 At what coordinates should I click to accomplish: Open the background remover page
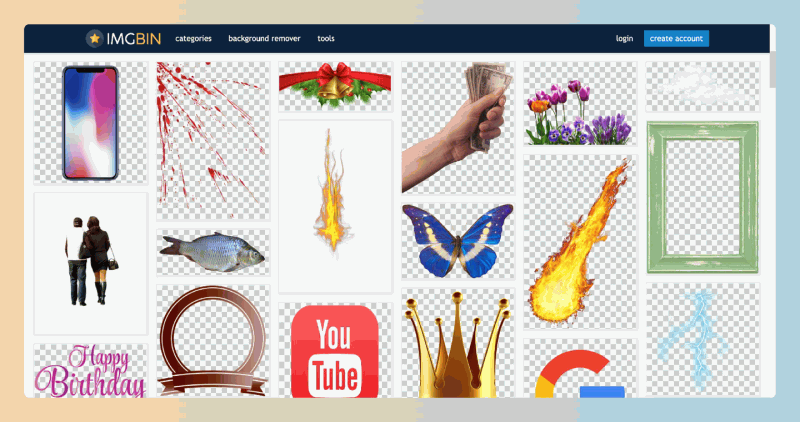coord(264,38)
